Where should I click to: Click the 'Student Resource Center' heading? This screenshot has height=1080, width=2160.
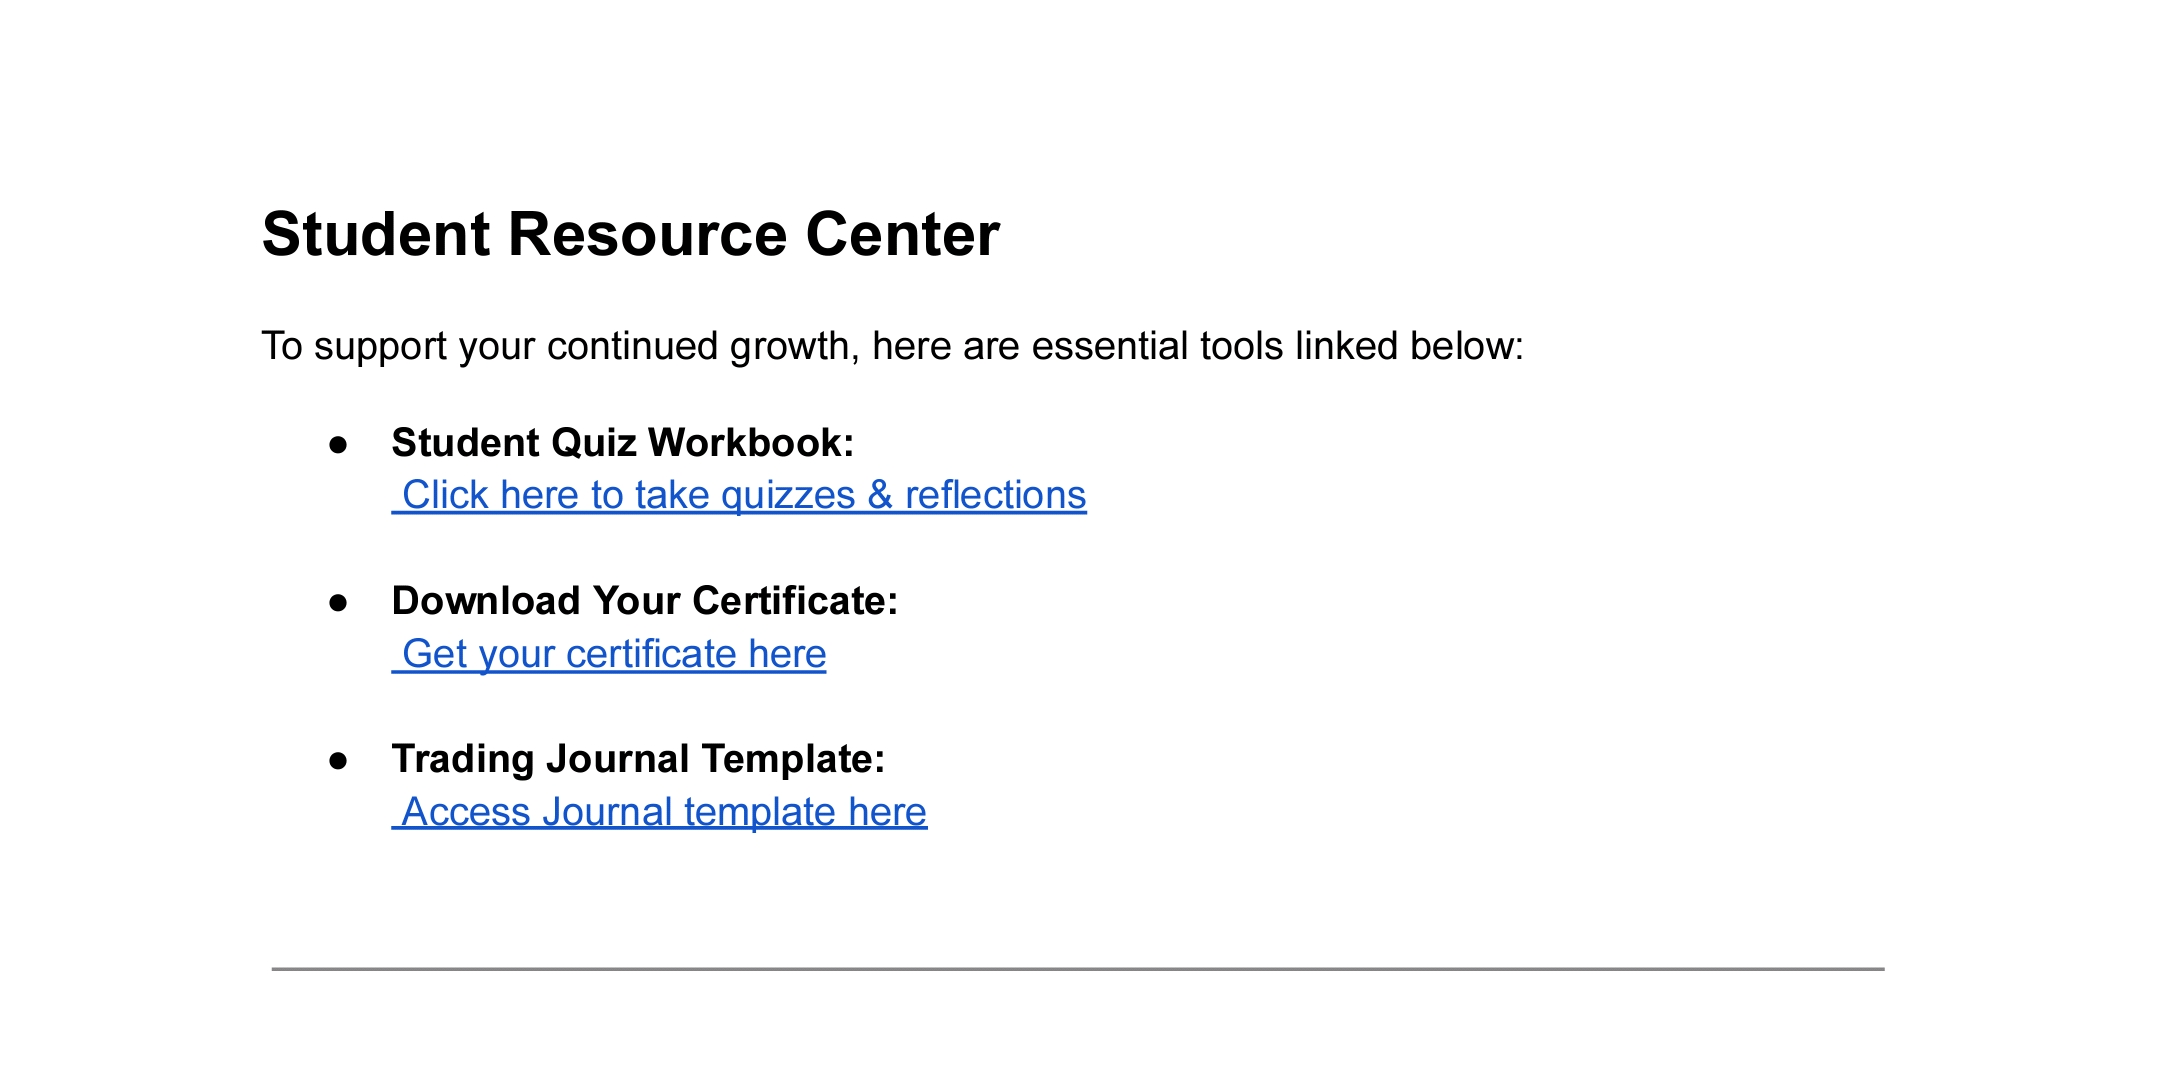click(x=630, y=235)
